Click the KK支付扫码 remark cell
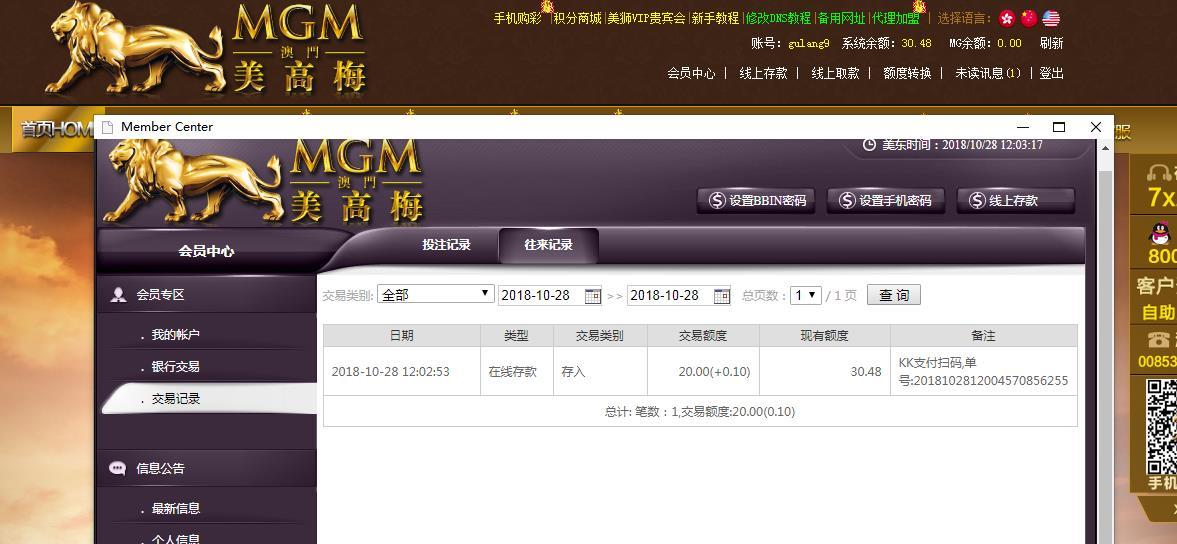Screen dimensions: 1177x544 pos(983,371)
